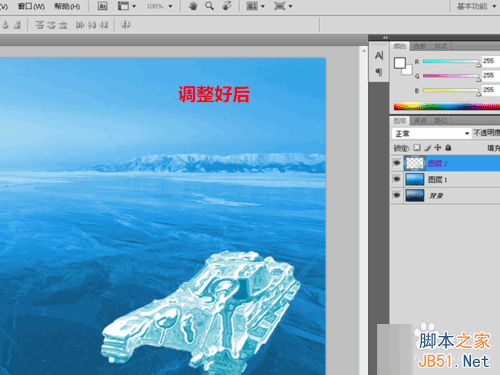Switch to the 图层 layers tab
This screenshot has height=375, width=500.
tap(400, 121)
